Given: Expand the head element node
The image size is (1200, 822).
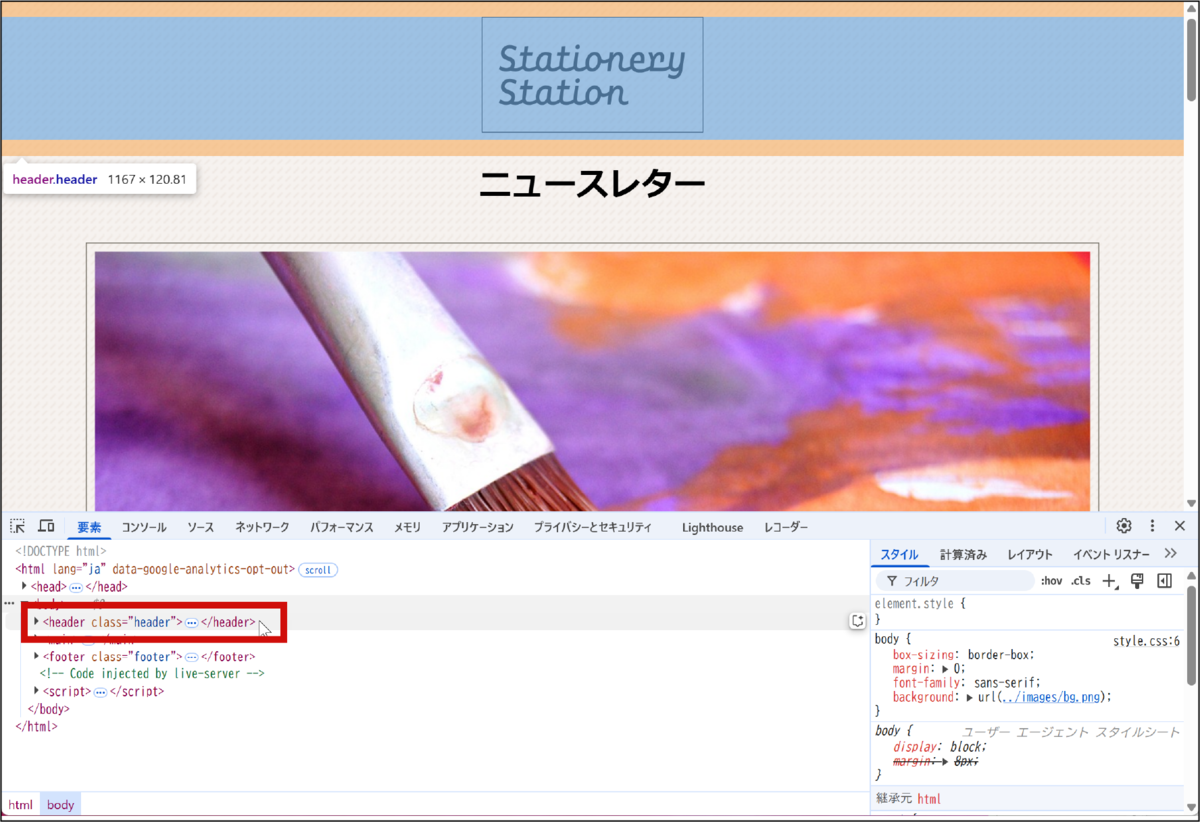Looking at the screenshot, I should click(x=25, y=586).
